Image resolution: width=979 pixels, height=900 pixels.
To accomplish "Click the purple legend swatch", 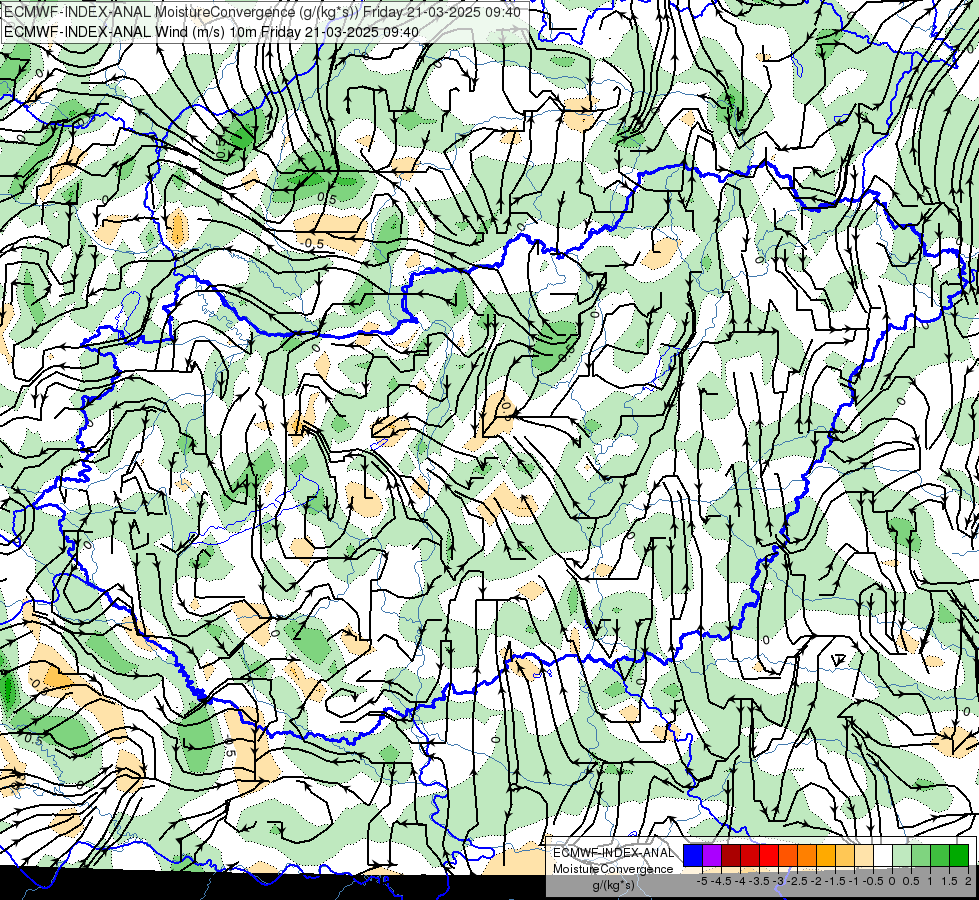I will tap(712, 856).
